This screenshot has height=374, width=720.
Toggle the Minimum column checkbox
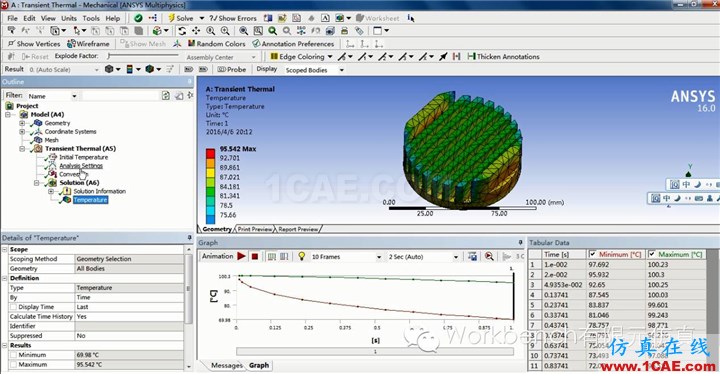[592, 254]
